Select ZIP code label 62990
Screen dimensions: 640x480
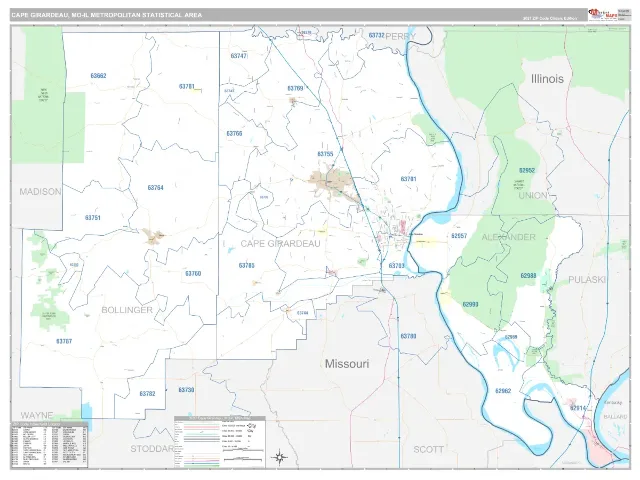pyautogui.click(x=471, y=304)
